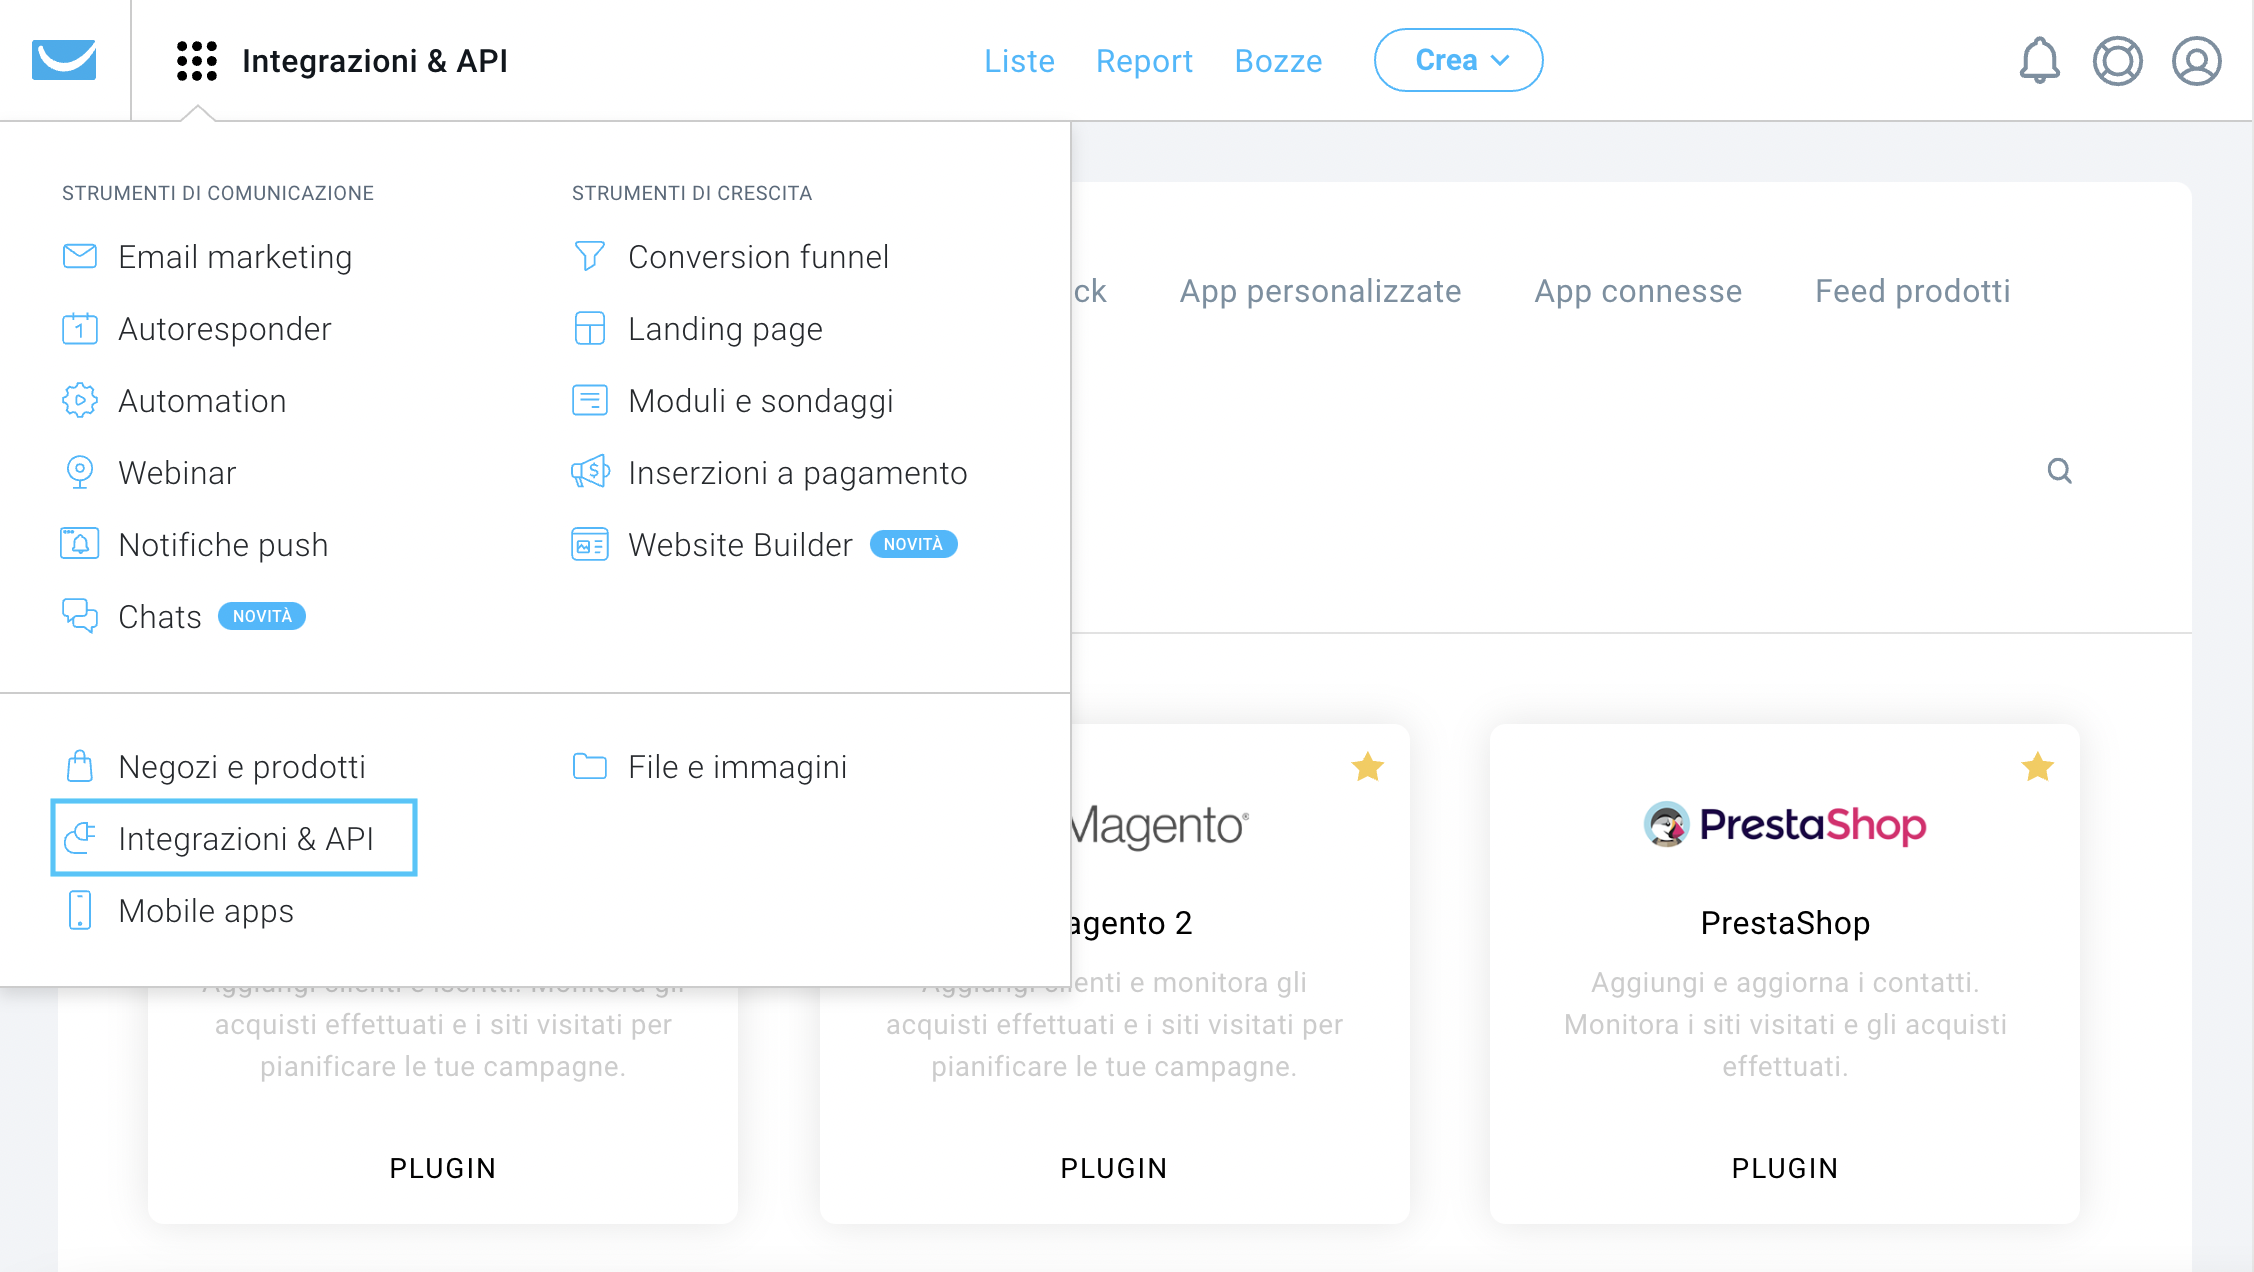Switch to Feed prodotti tab

point(1912,291)
